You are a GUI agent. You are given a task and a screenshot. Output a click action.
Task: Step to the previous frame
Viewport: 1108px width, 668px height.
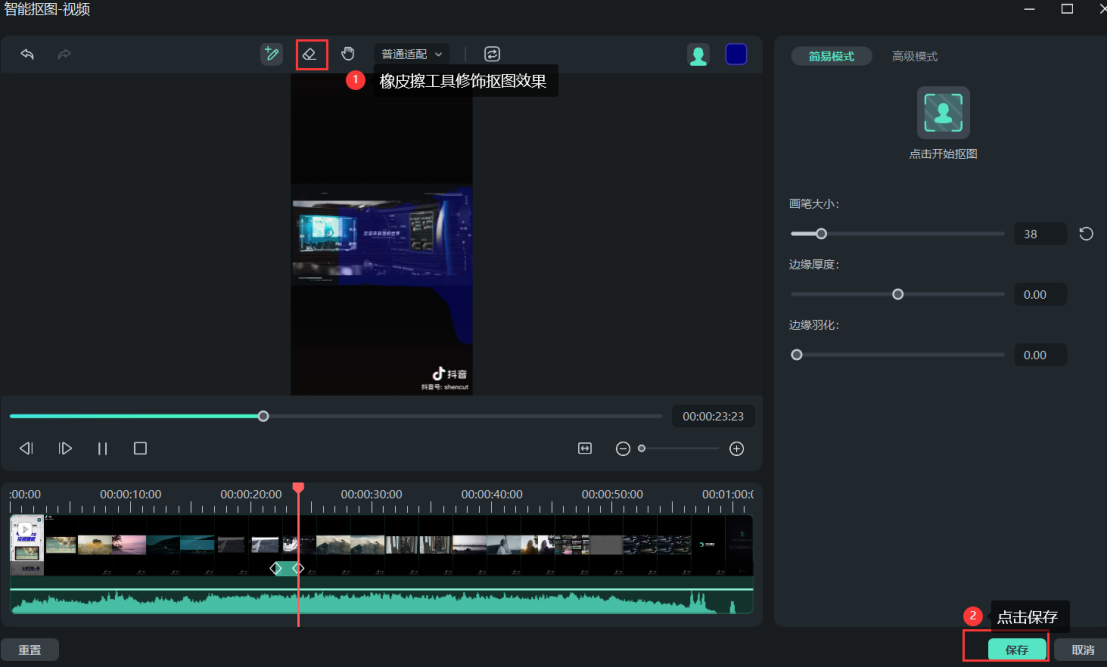point(27,449)
